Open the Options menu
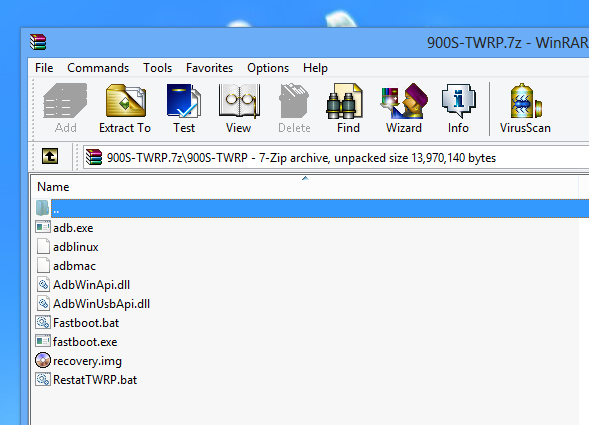 268,68
